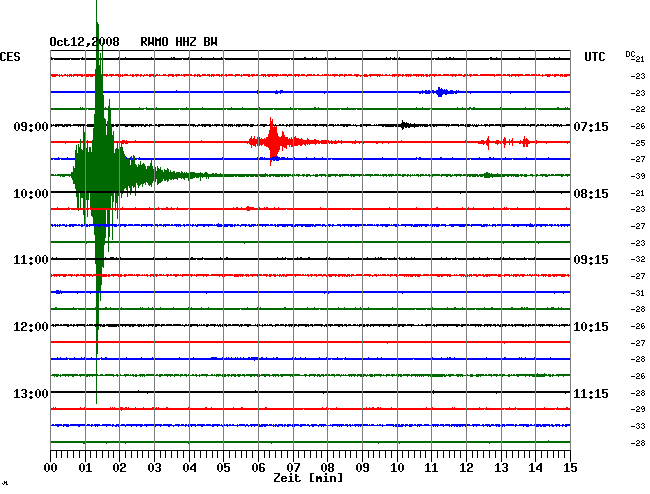Click the "10:15" UTC time label

[591, 327]
